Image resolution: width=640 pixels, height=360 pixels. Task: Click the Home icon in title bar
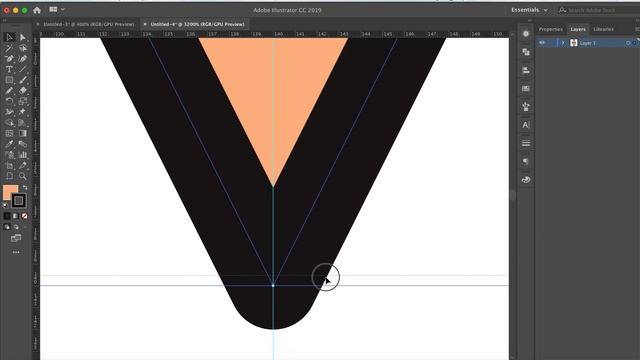click(37, 10)
